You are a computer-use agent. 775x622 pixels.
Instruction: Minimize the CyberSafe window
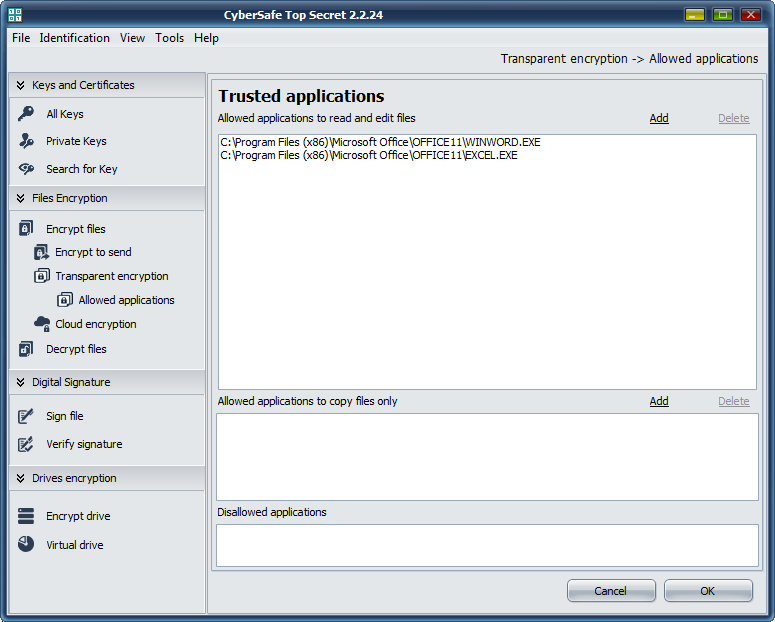click(694, 15)
